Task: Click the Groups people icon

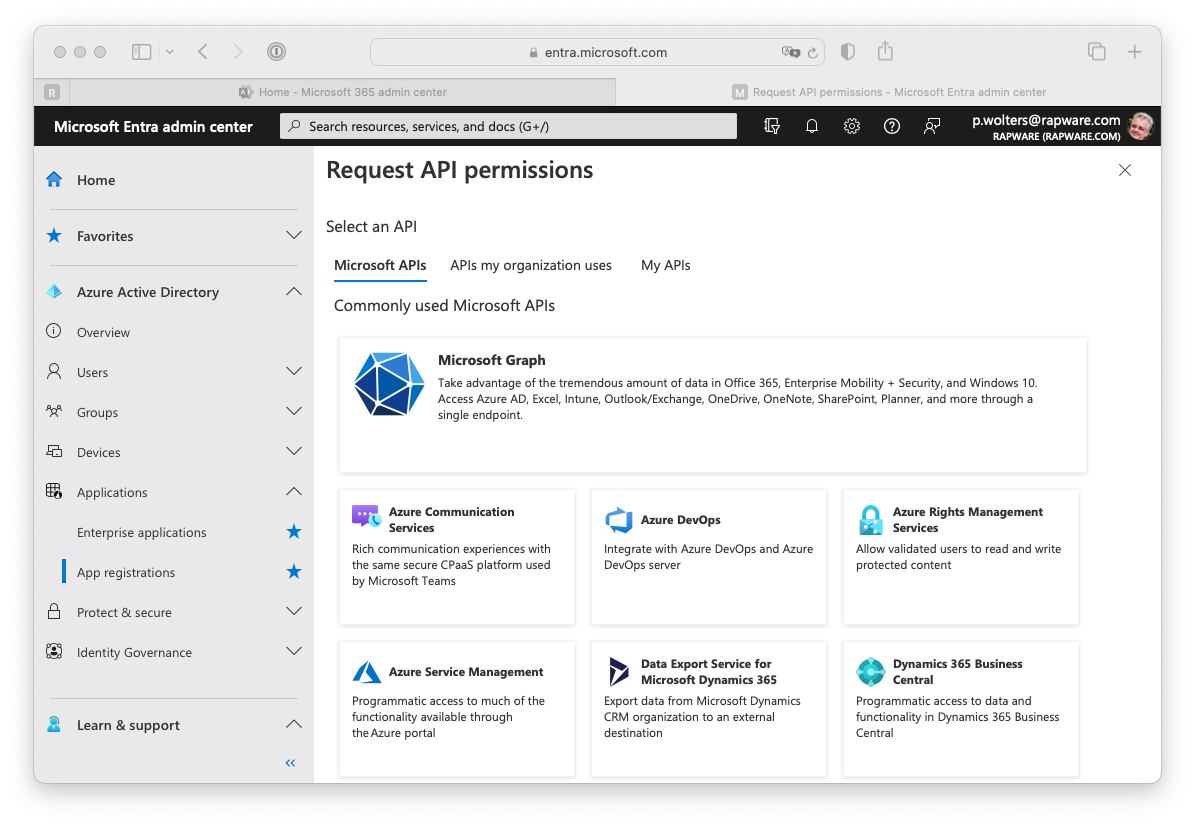Action: pos(54,411)
